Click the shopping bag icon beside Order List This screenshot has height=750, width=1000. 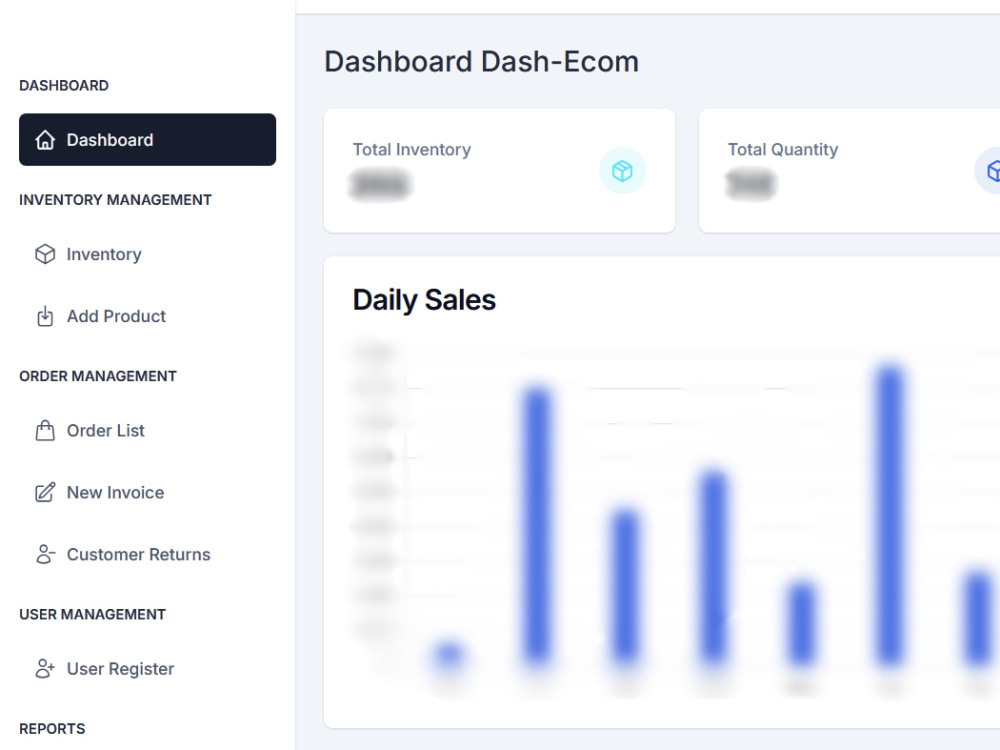click(x=45, y=430)
